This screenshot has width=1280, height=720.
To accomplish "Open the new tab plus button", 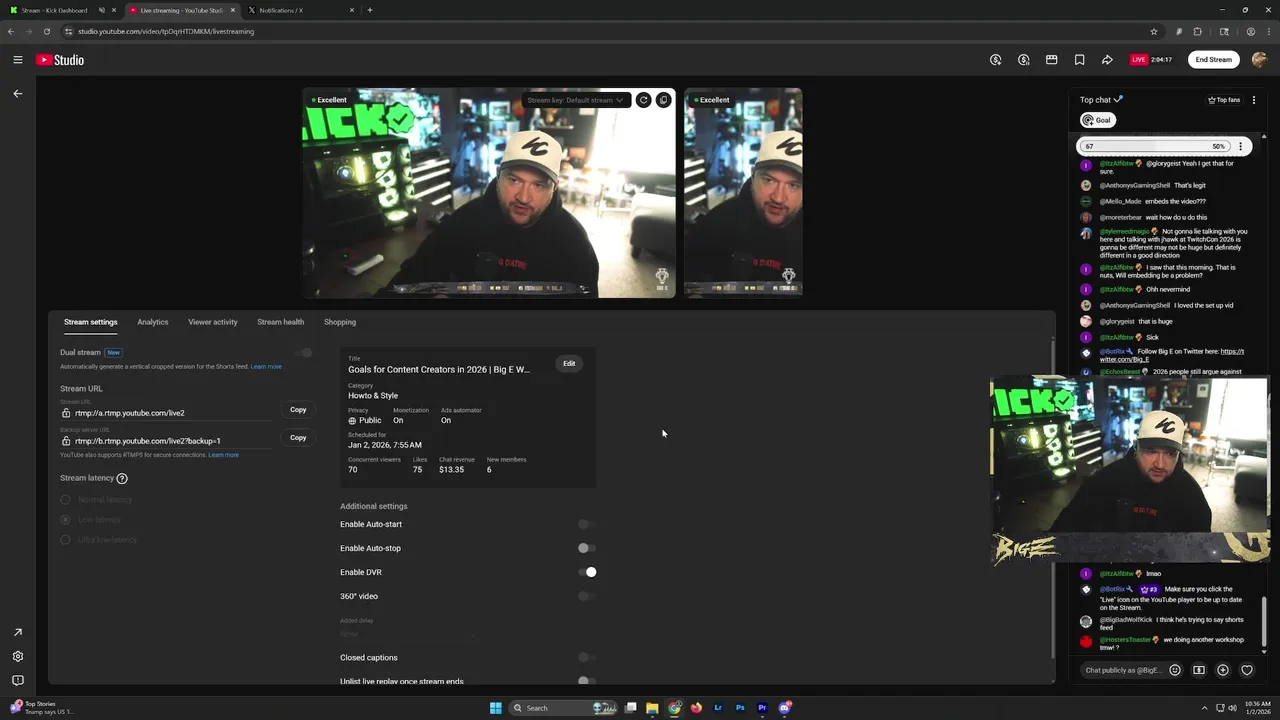I will pos(370,10).
